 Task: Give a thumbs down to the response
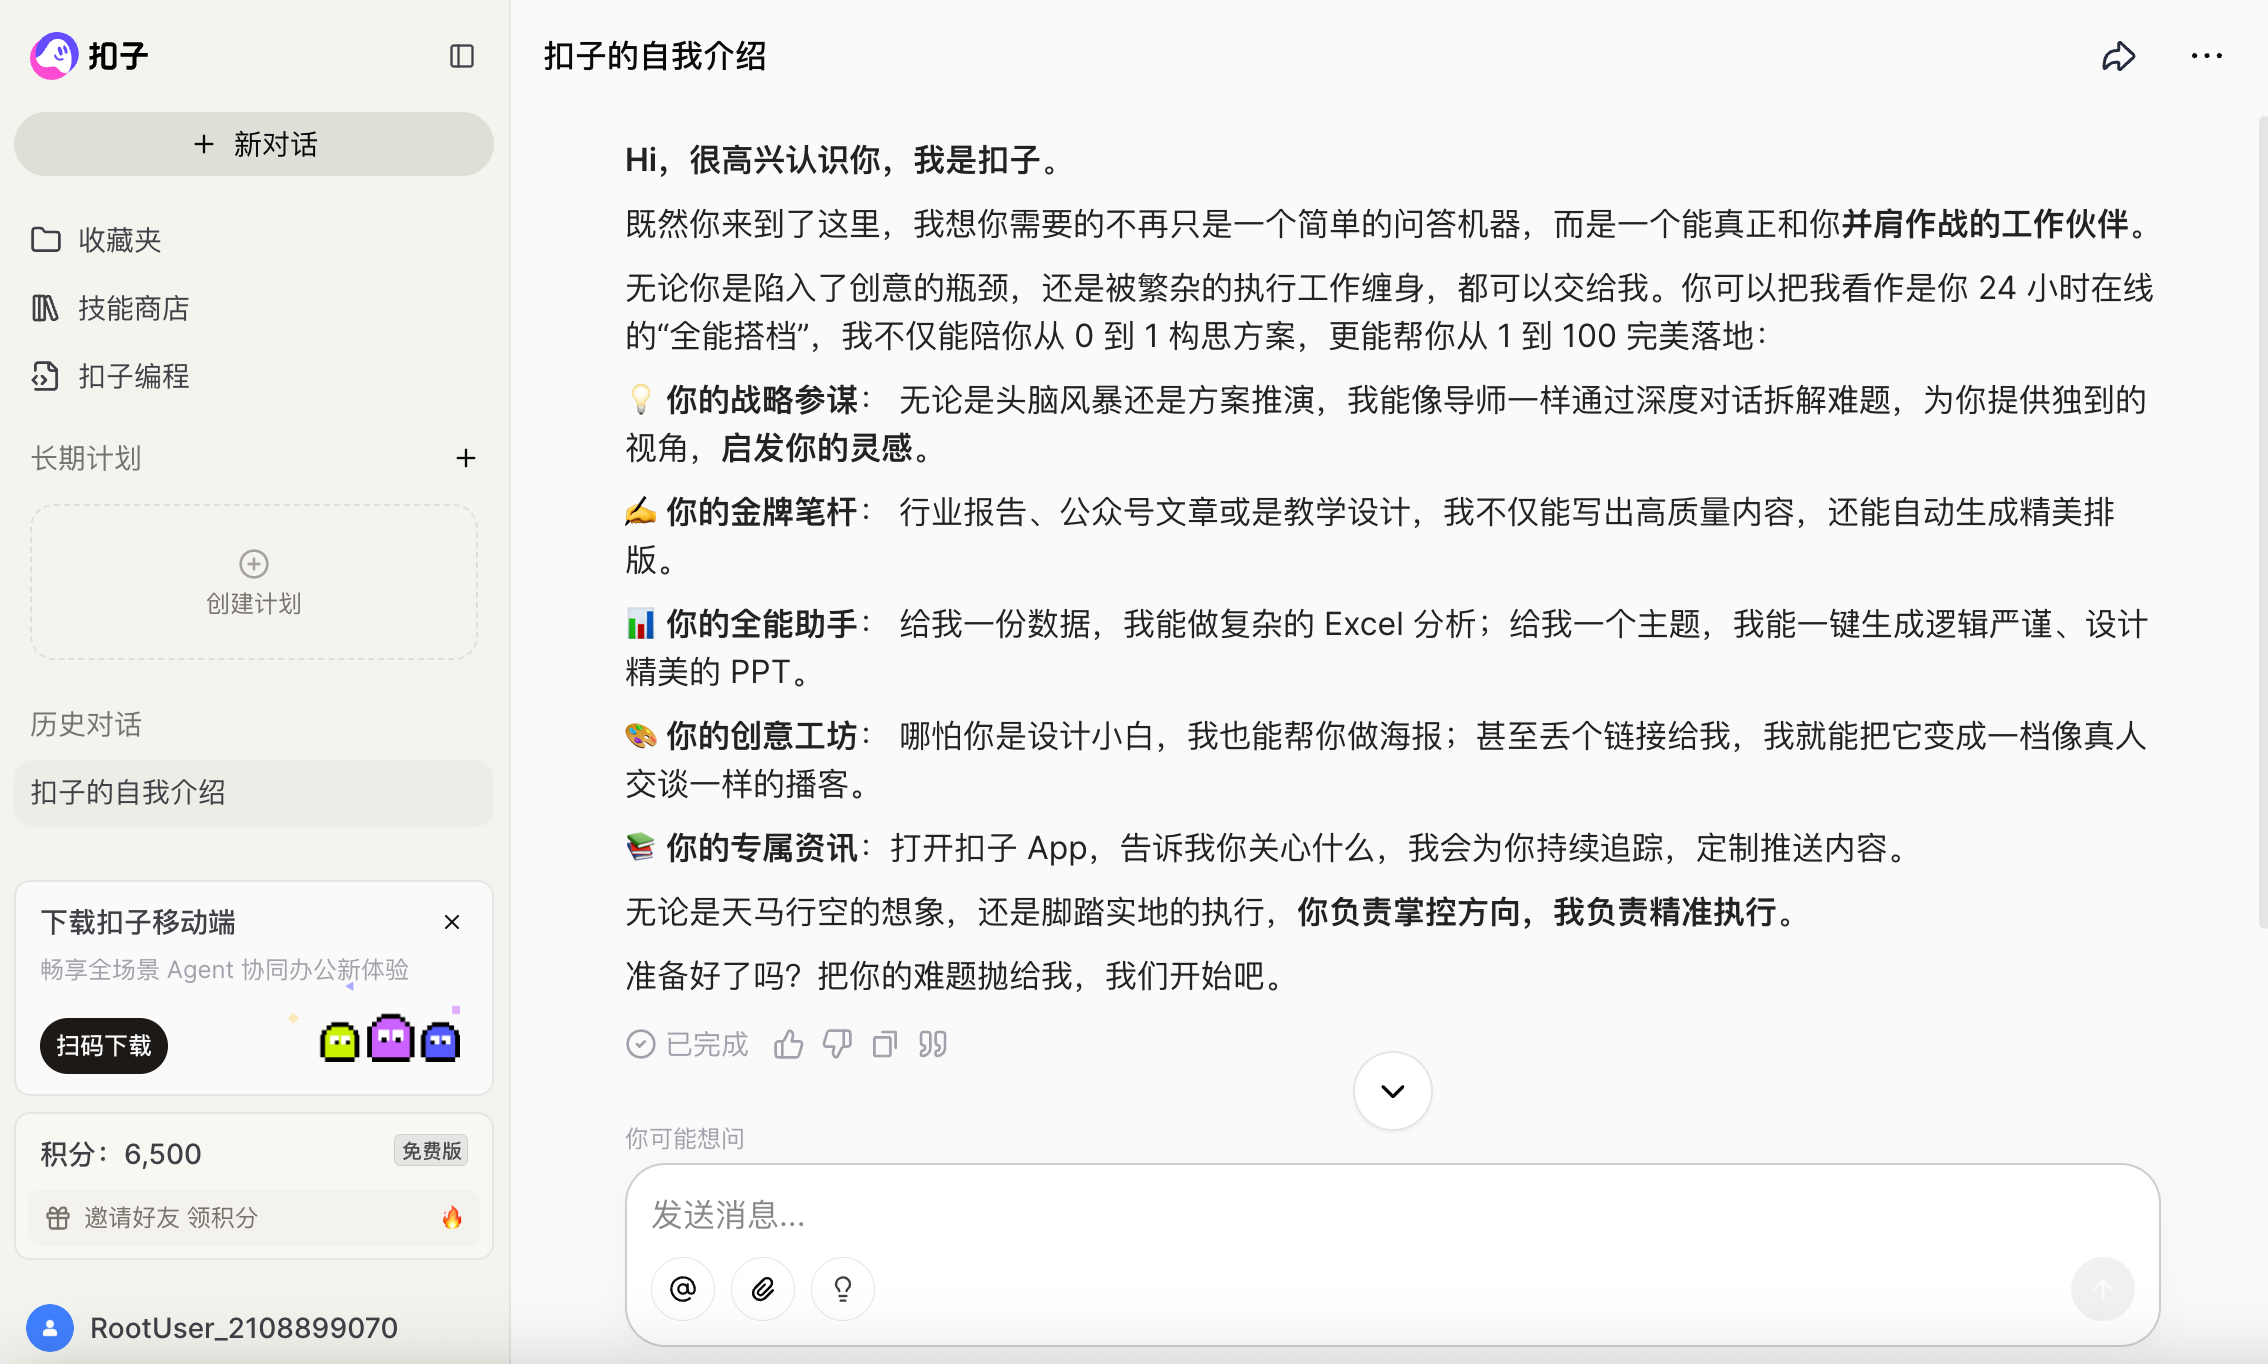click(836, 1043)
